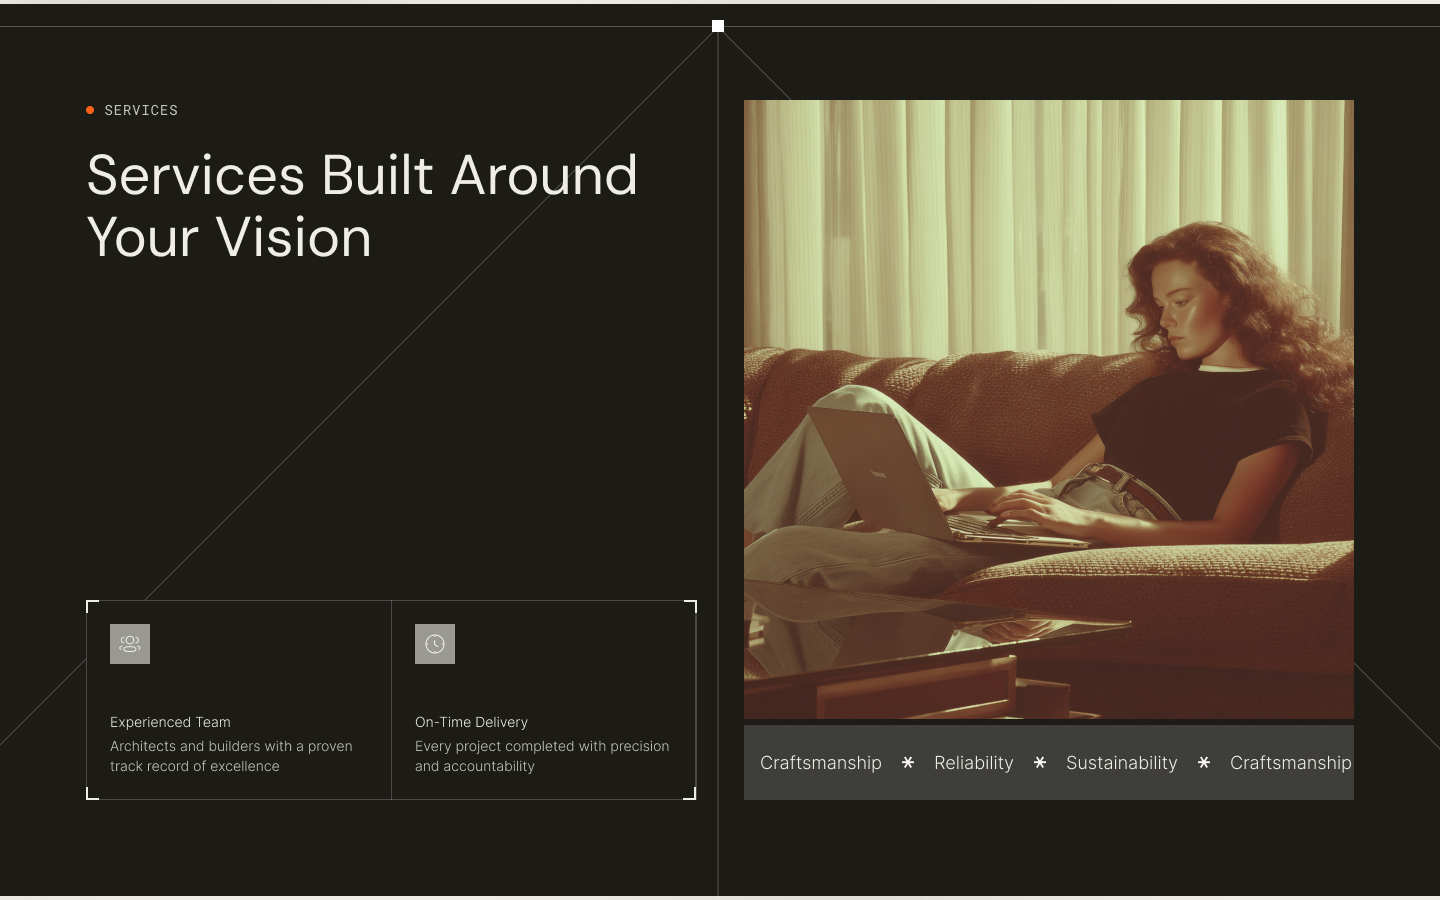Click the asterisk after Craftsmanship
The width and height of the screenshot is (1440, 900).
coord(907,763)
